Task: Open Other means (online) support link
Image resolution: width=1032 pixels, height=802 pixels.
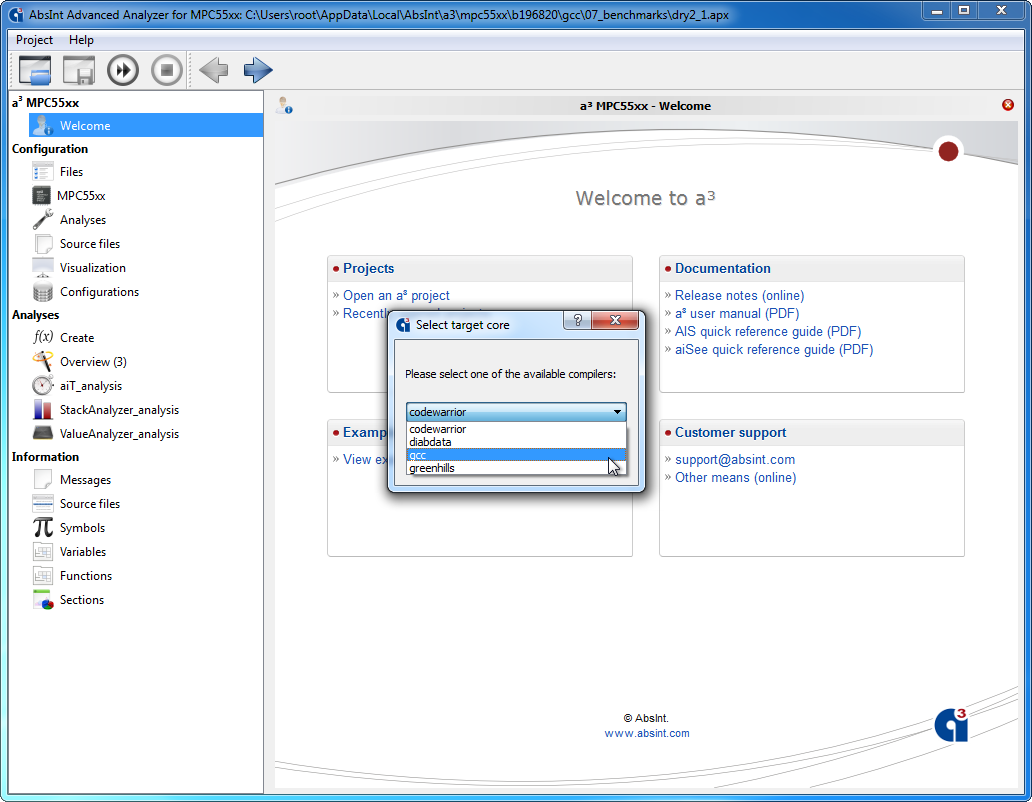Action: tap(735, 478)
